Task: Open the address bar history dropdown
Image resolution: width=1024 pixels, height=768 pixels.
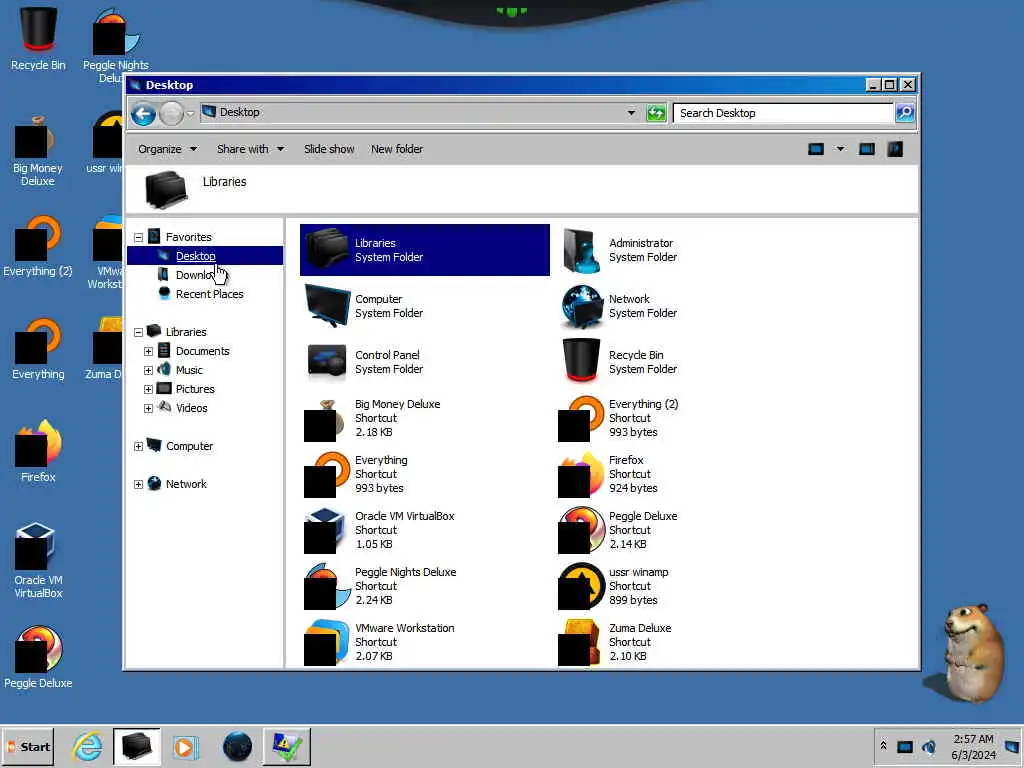Action: [632, 113]
